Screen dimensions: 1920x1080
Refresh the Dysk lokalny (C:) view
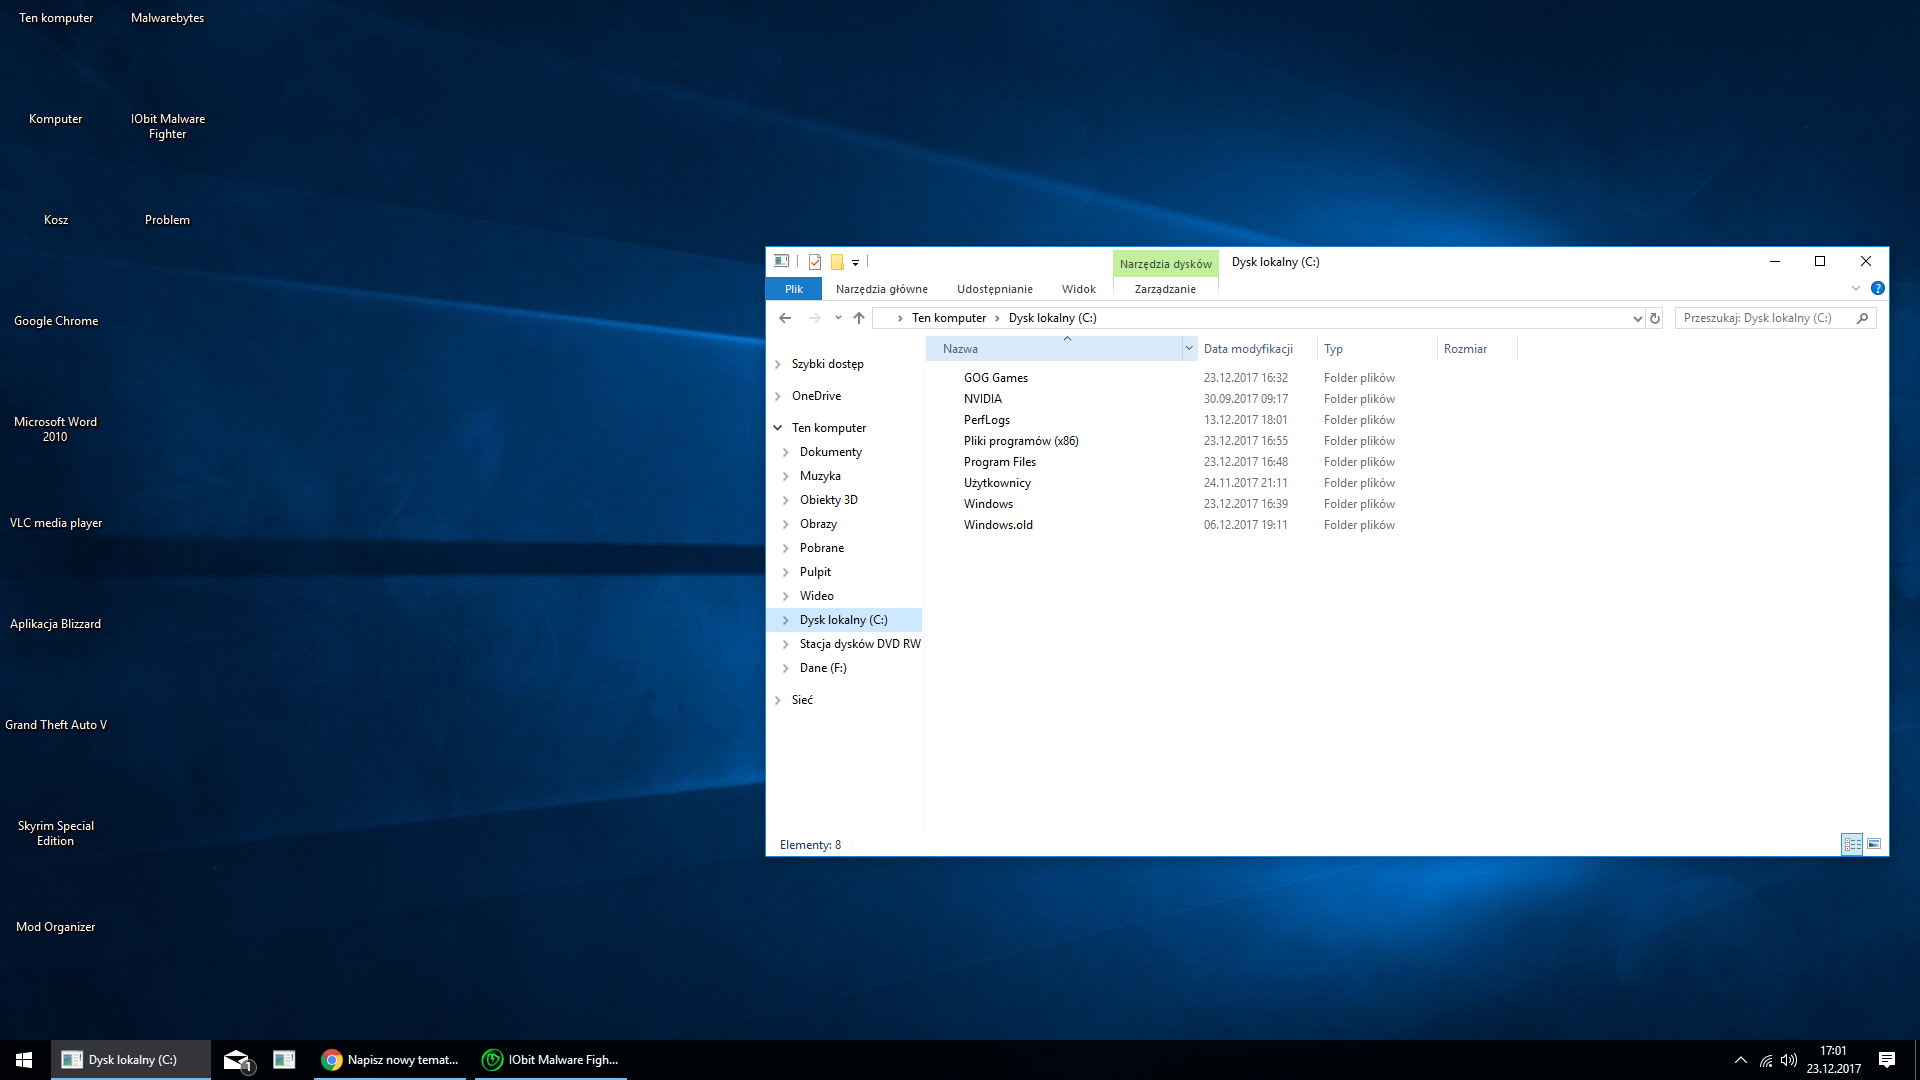1655,318
